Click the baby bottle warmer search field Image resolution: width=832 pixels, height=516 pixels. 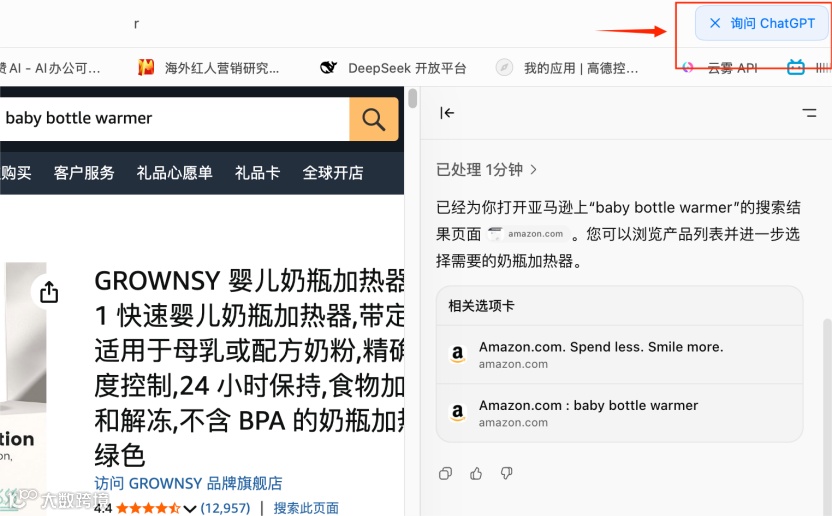pyautogui.click(x=175, y=119)
